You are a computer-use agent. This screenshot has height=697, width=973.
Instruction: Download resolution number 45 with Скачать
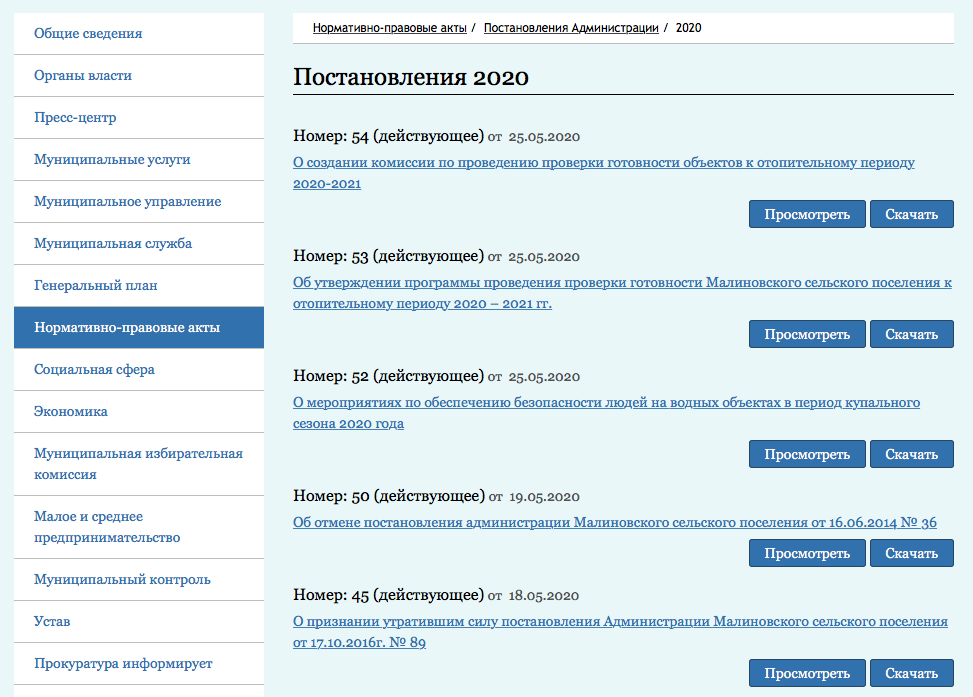tap(912, 673)
